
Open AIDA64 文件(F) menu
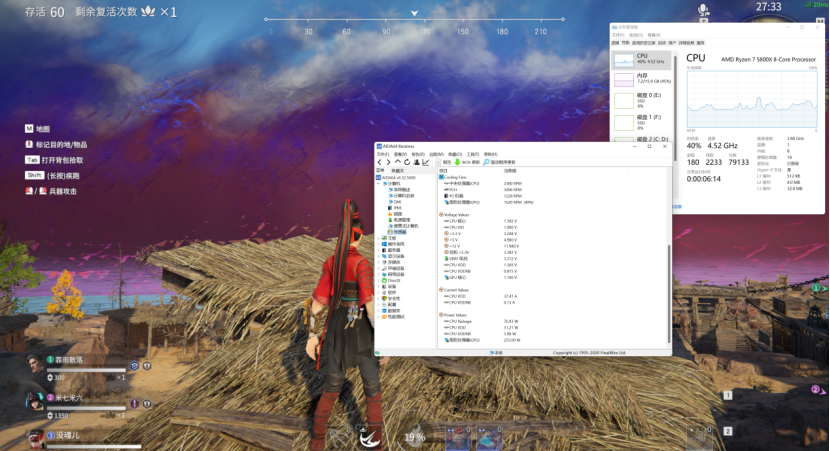click(383, 154)
